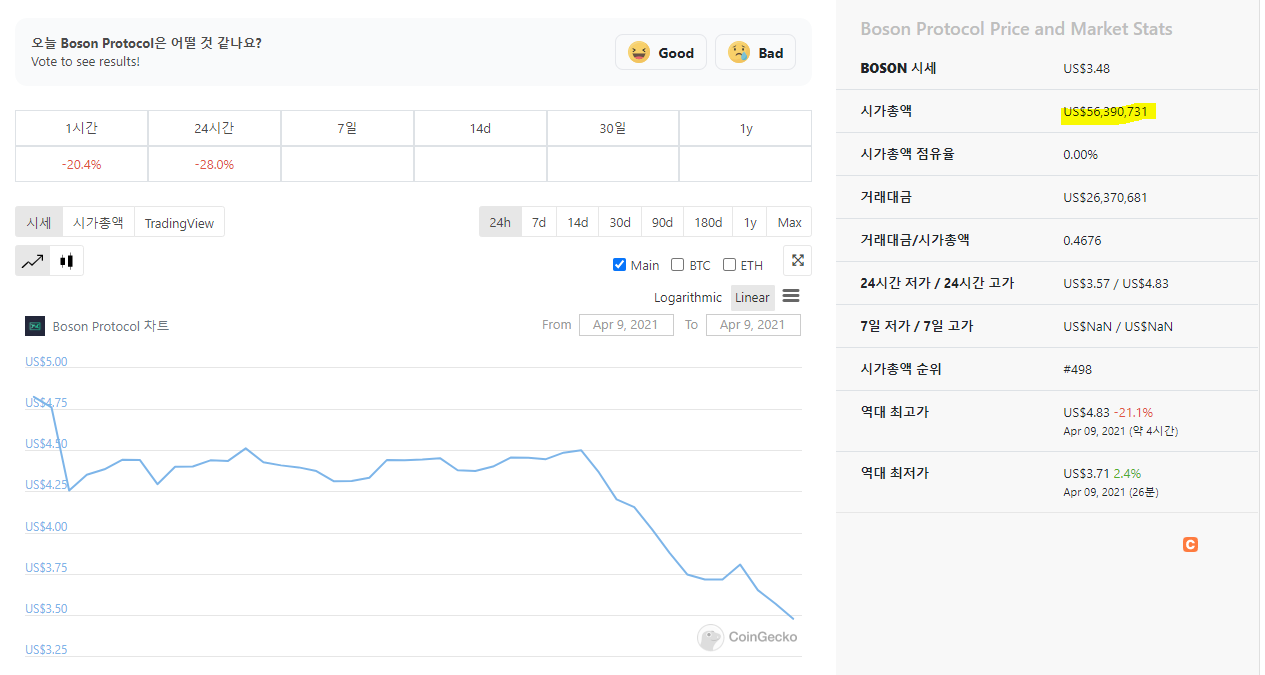Click the BOSON price US$3.48
Viewport: 1265px width, 675px height.
click(x=1087, y=69)
